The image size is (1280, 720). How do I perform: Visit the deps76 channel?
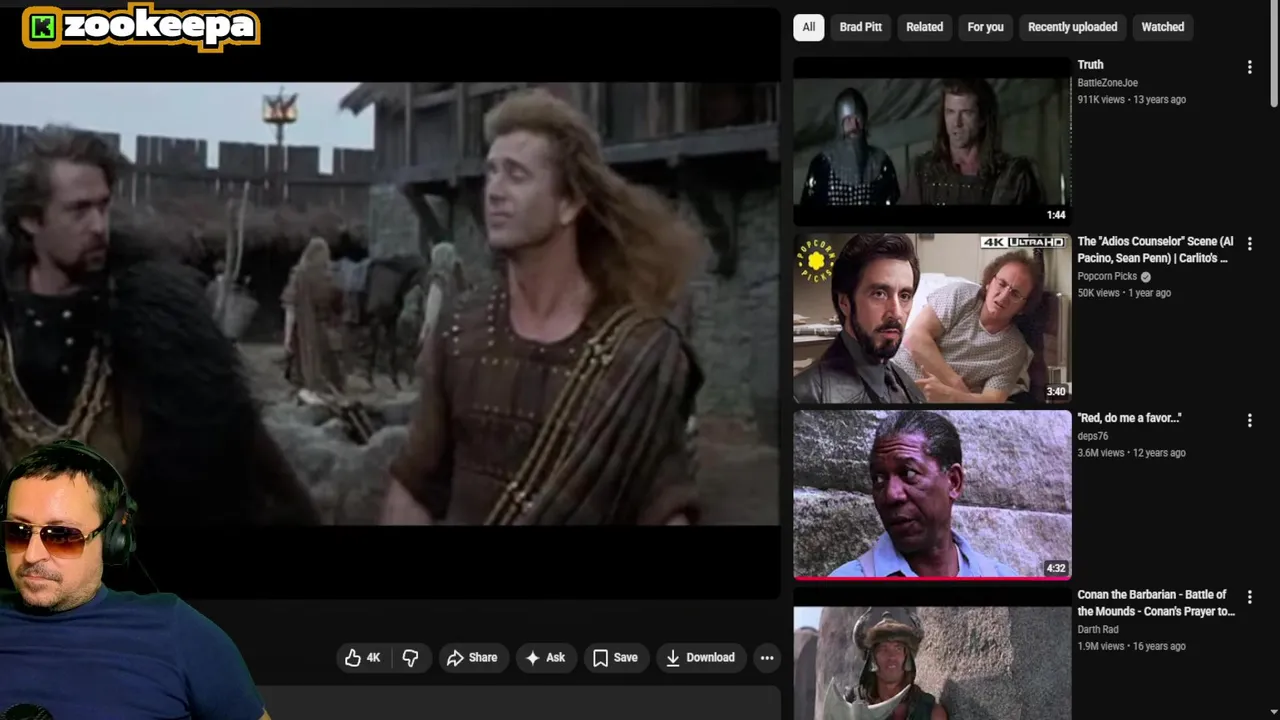coord(1092,436)
